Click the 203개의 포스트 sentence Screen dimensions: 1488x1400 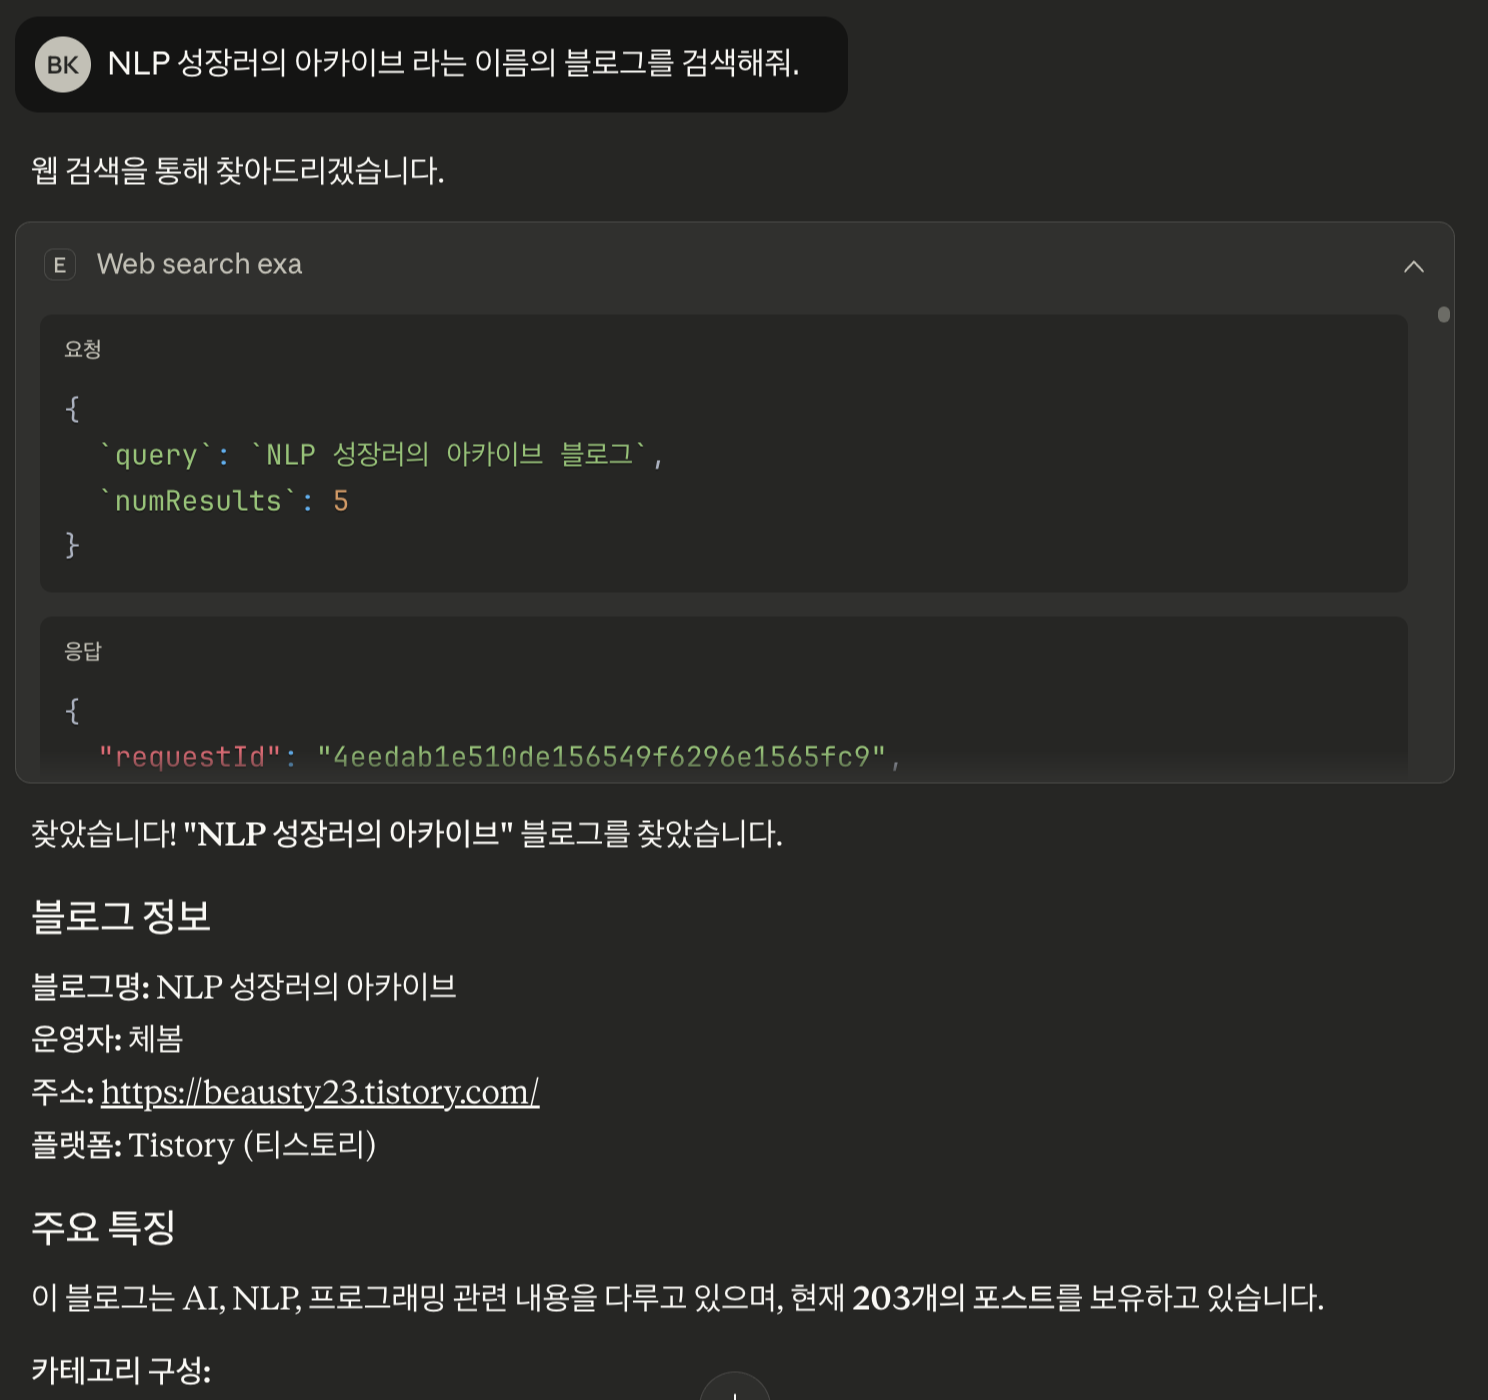pyautogui.click(x=678, y=1298)
